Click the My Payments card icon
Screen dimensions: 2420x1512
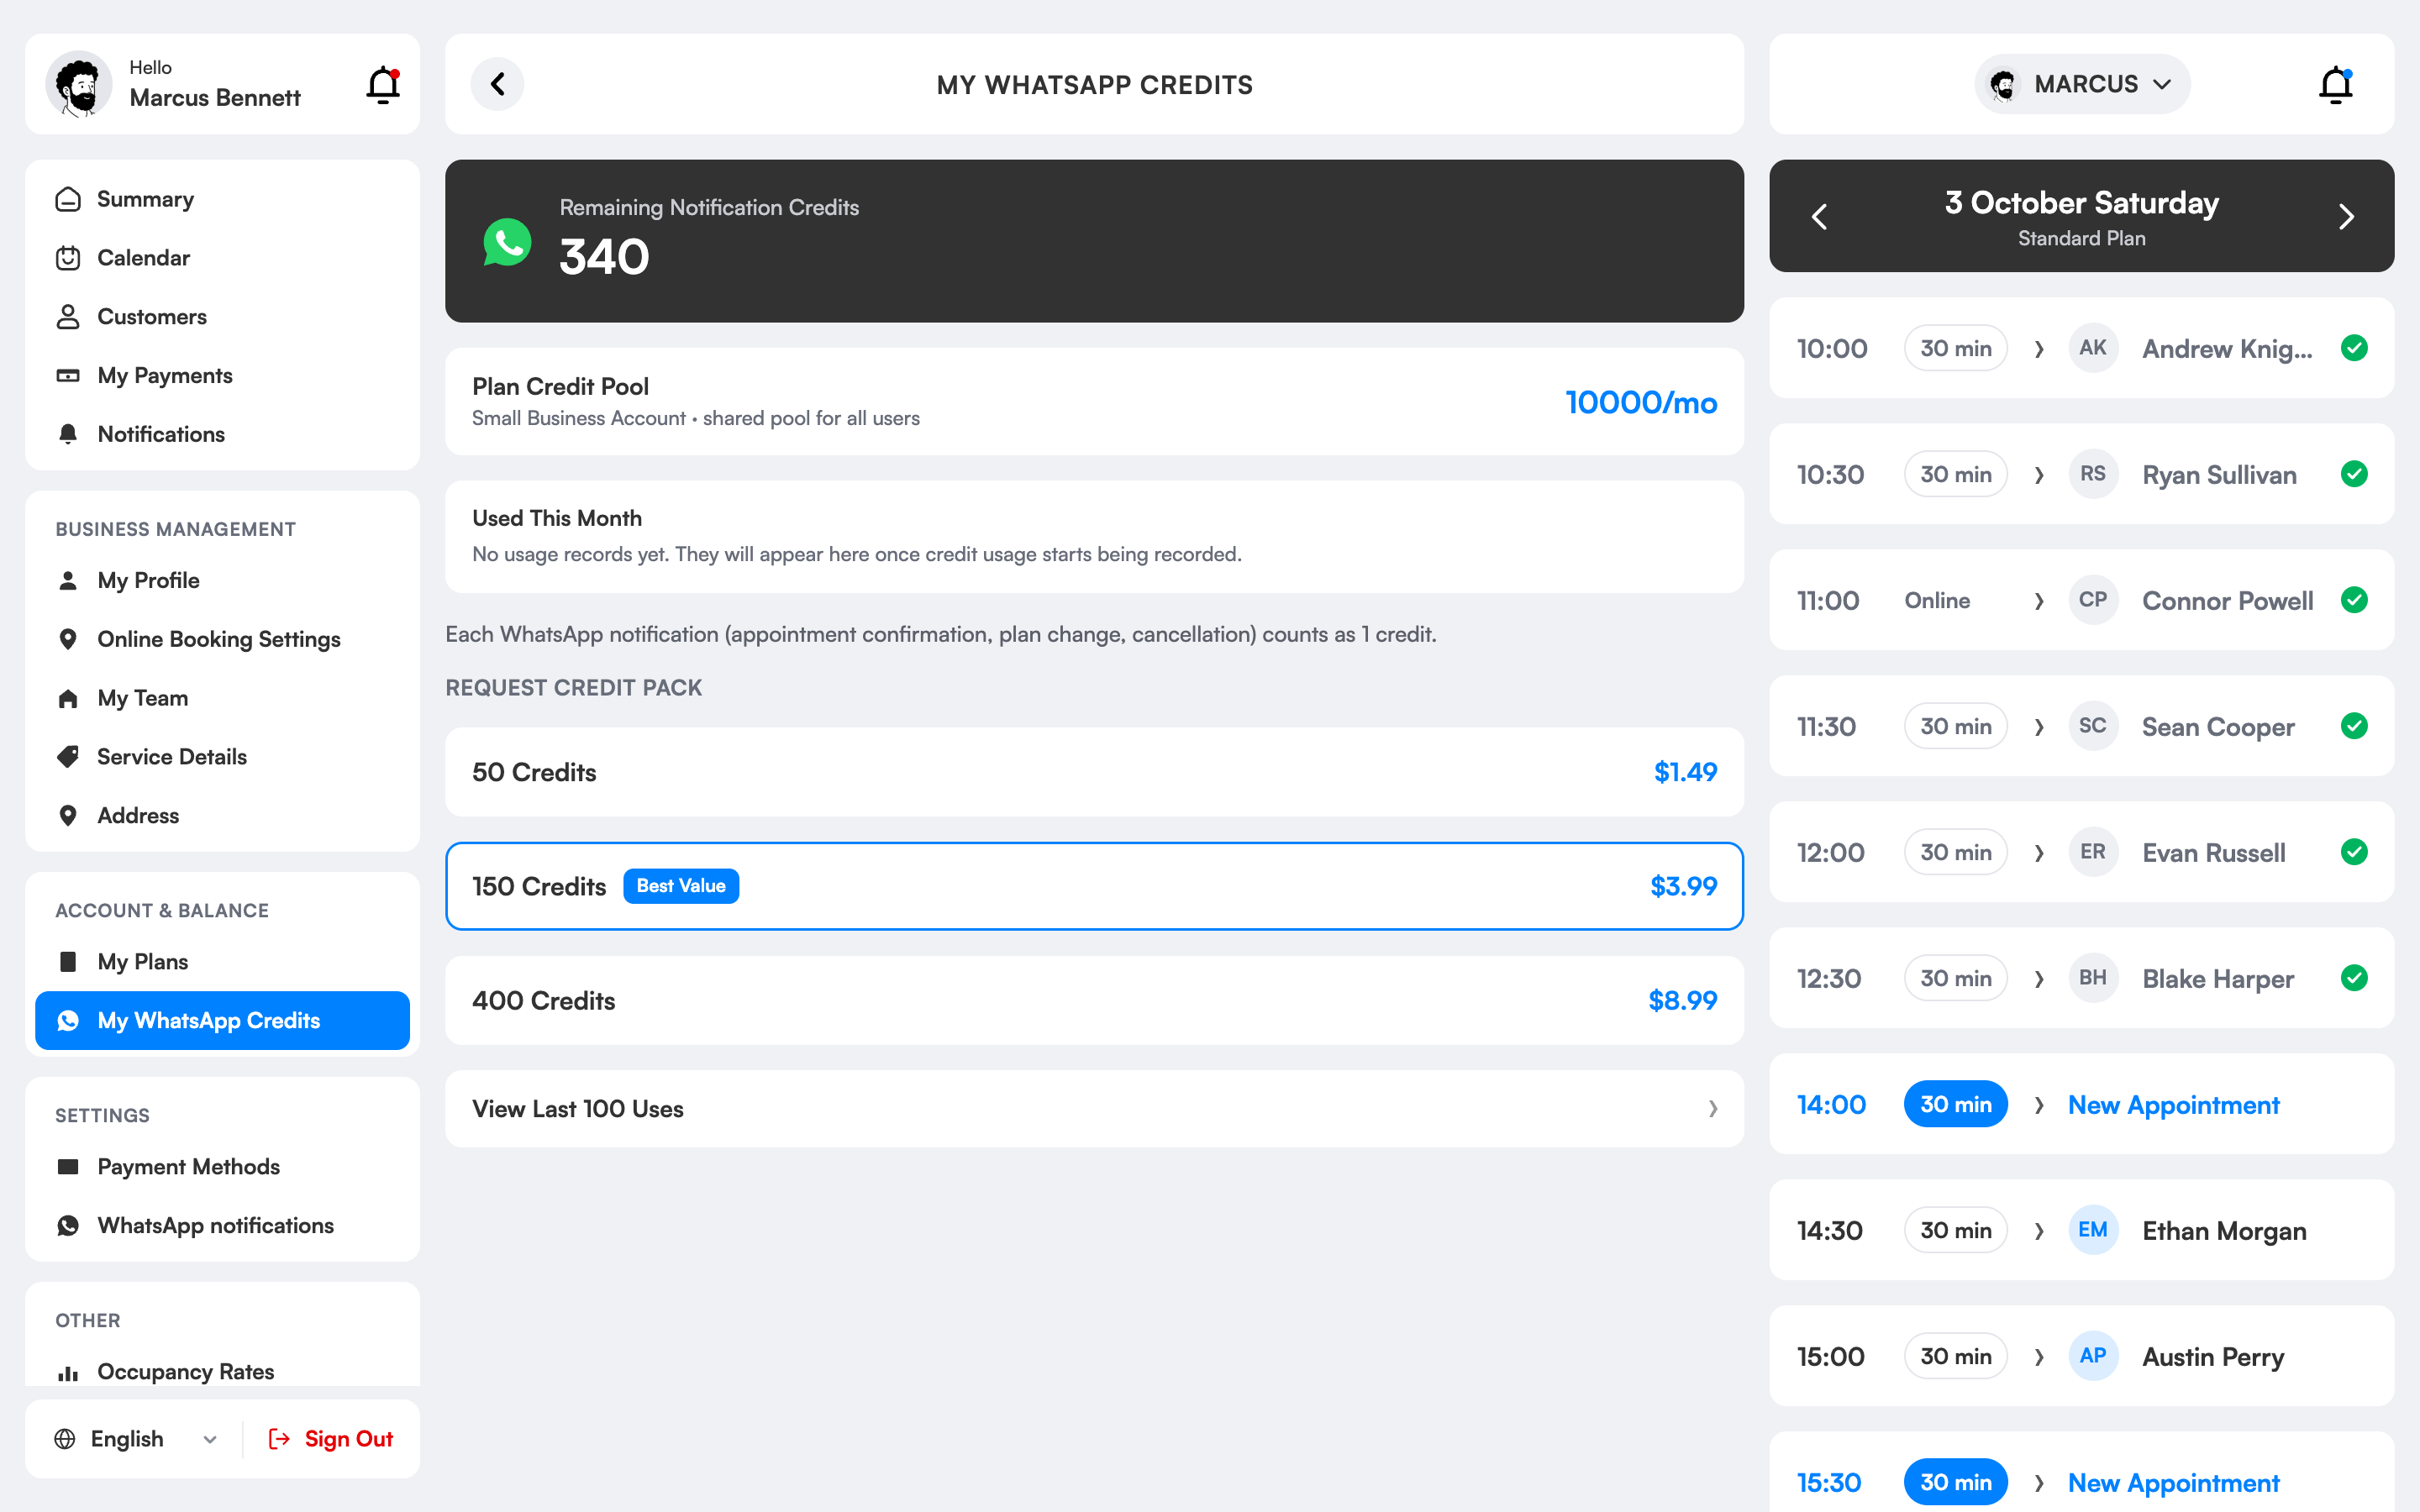point(68,376)
